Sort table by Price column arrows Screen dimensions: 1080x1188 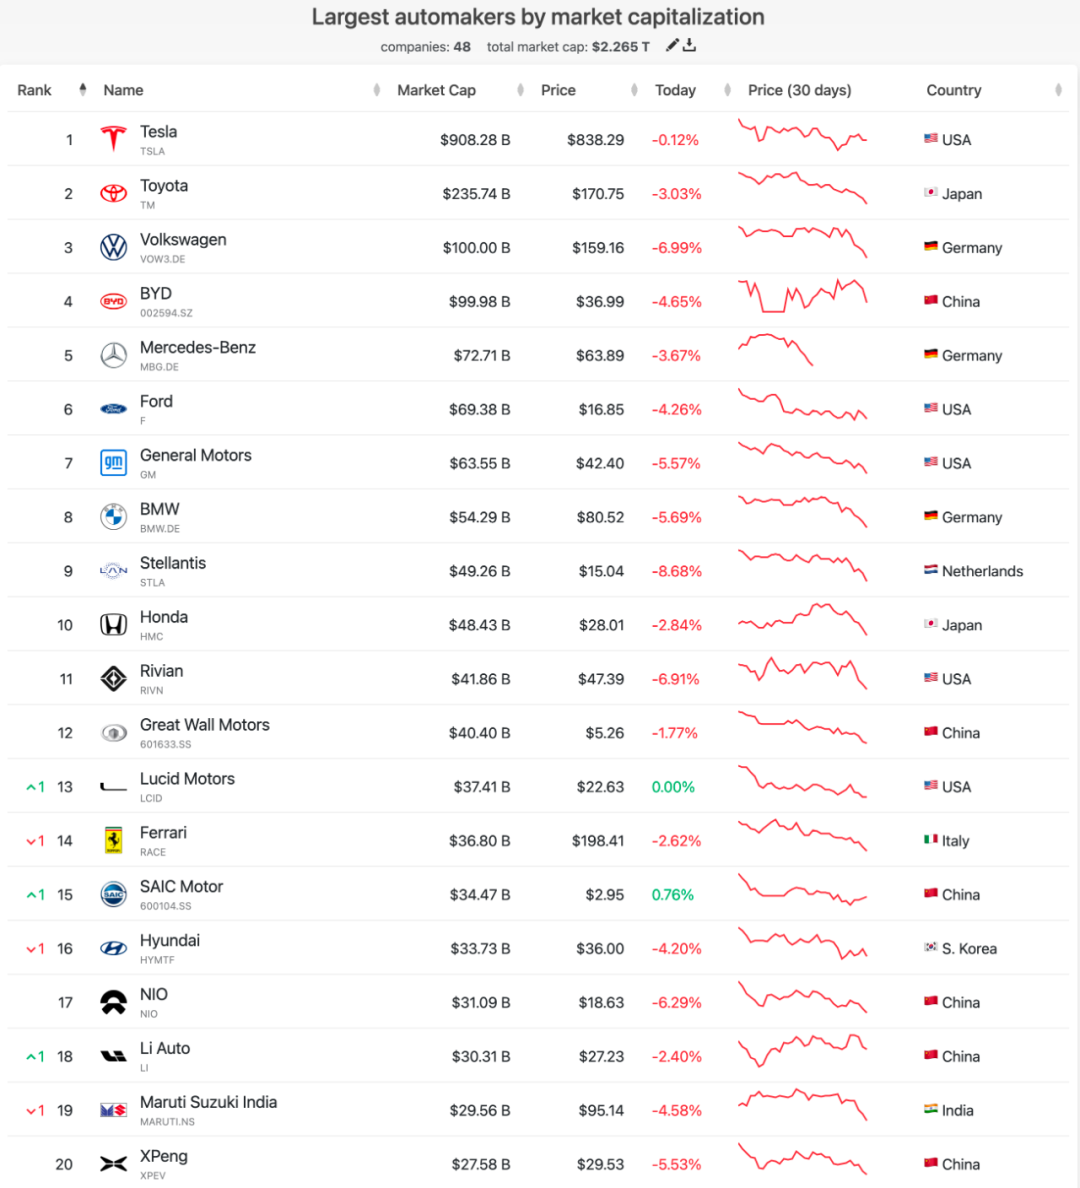(634, 90)
